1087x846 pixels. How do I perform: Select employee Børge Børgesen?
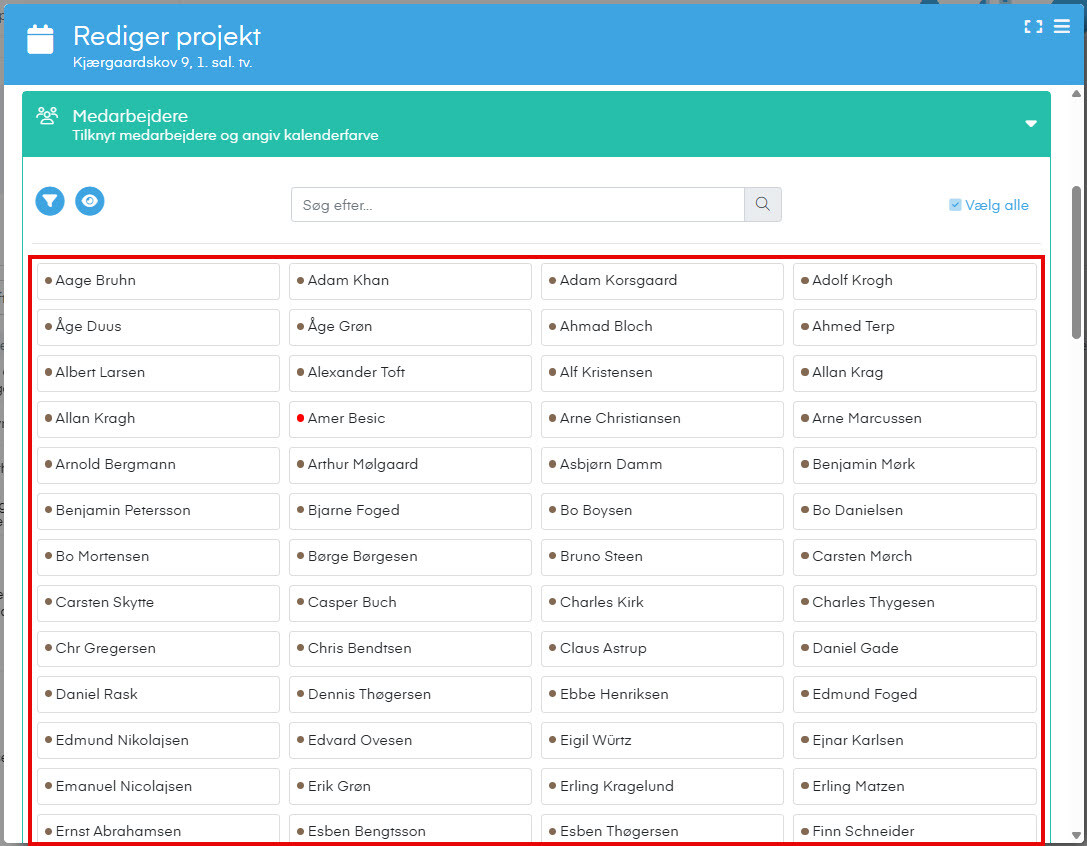410,557
